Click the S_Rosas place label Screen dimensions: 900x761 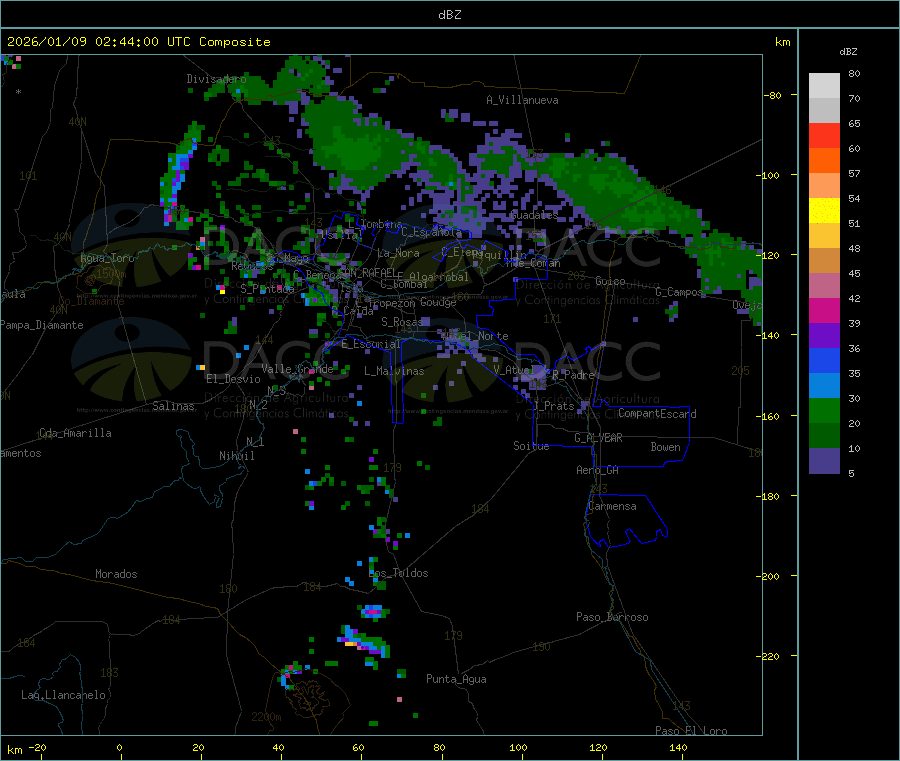click(402, 322)
